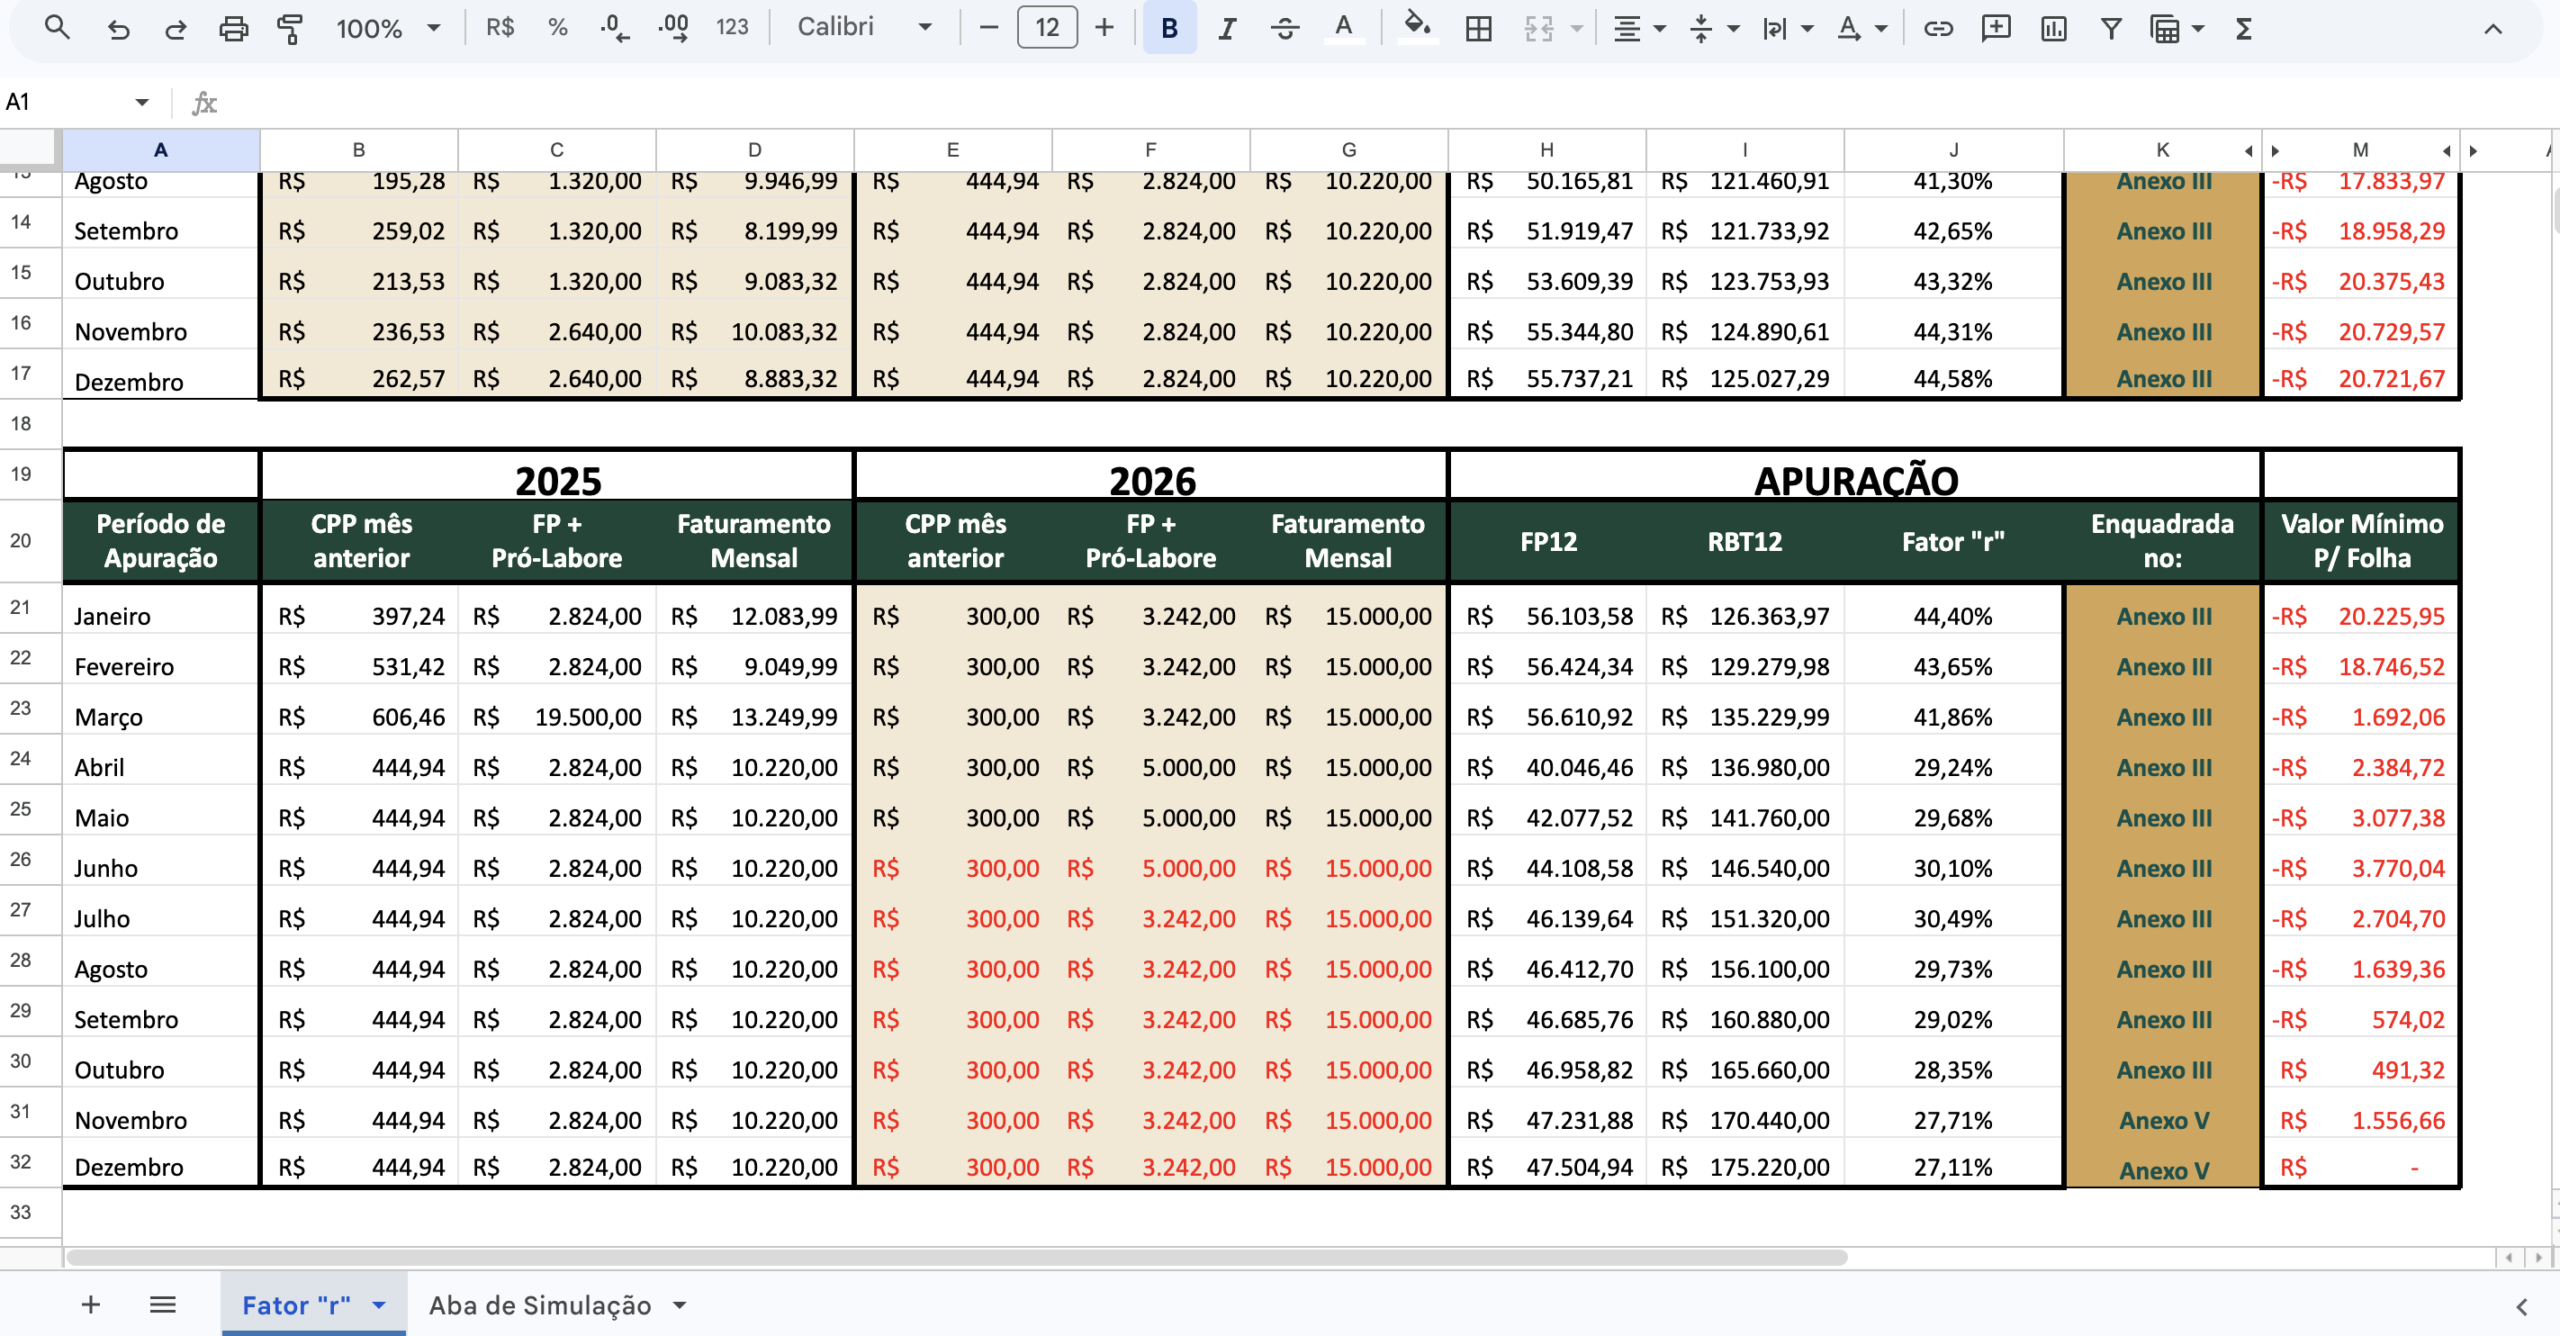Click the font size field
This screenshot has height=1336, width=2560.
pyautogui.click(x=1047, y=28)
